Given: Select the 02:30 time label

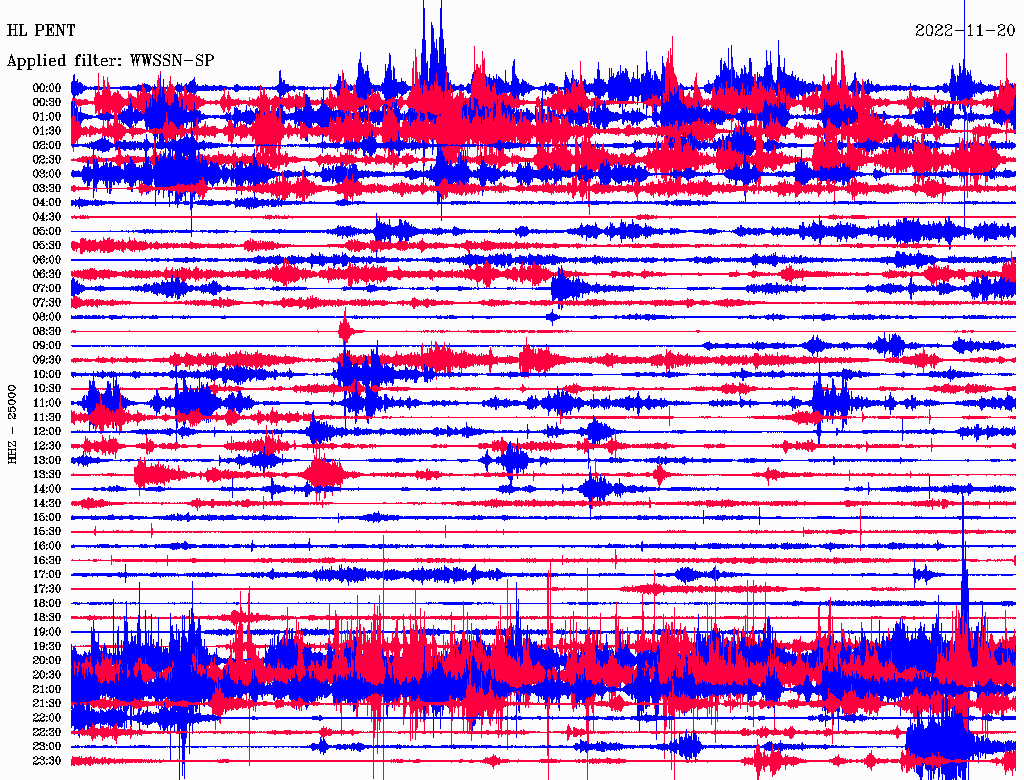Looking at the screenshot, I should point(47,159).
